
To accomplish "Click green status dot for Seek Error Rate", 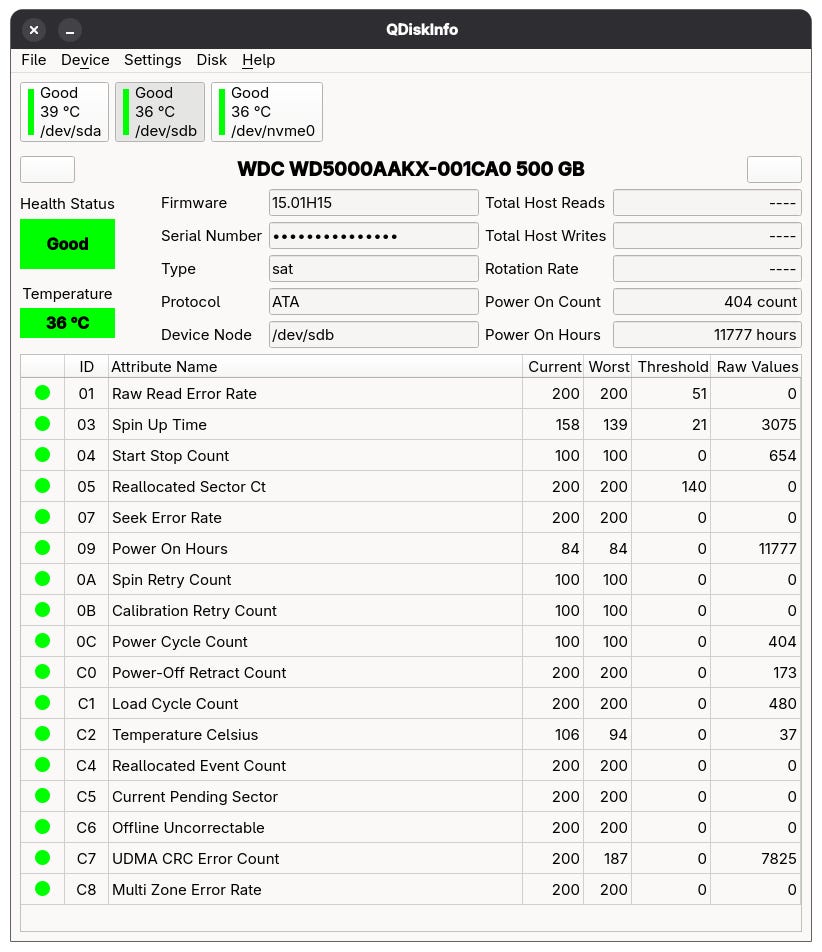I will tap(42, 517).
